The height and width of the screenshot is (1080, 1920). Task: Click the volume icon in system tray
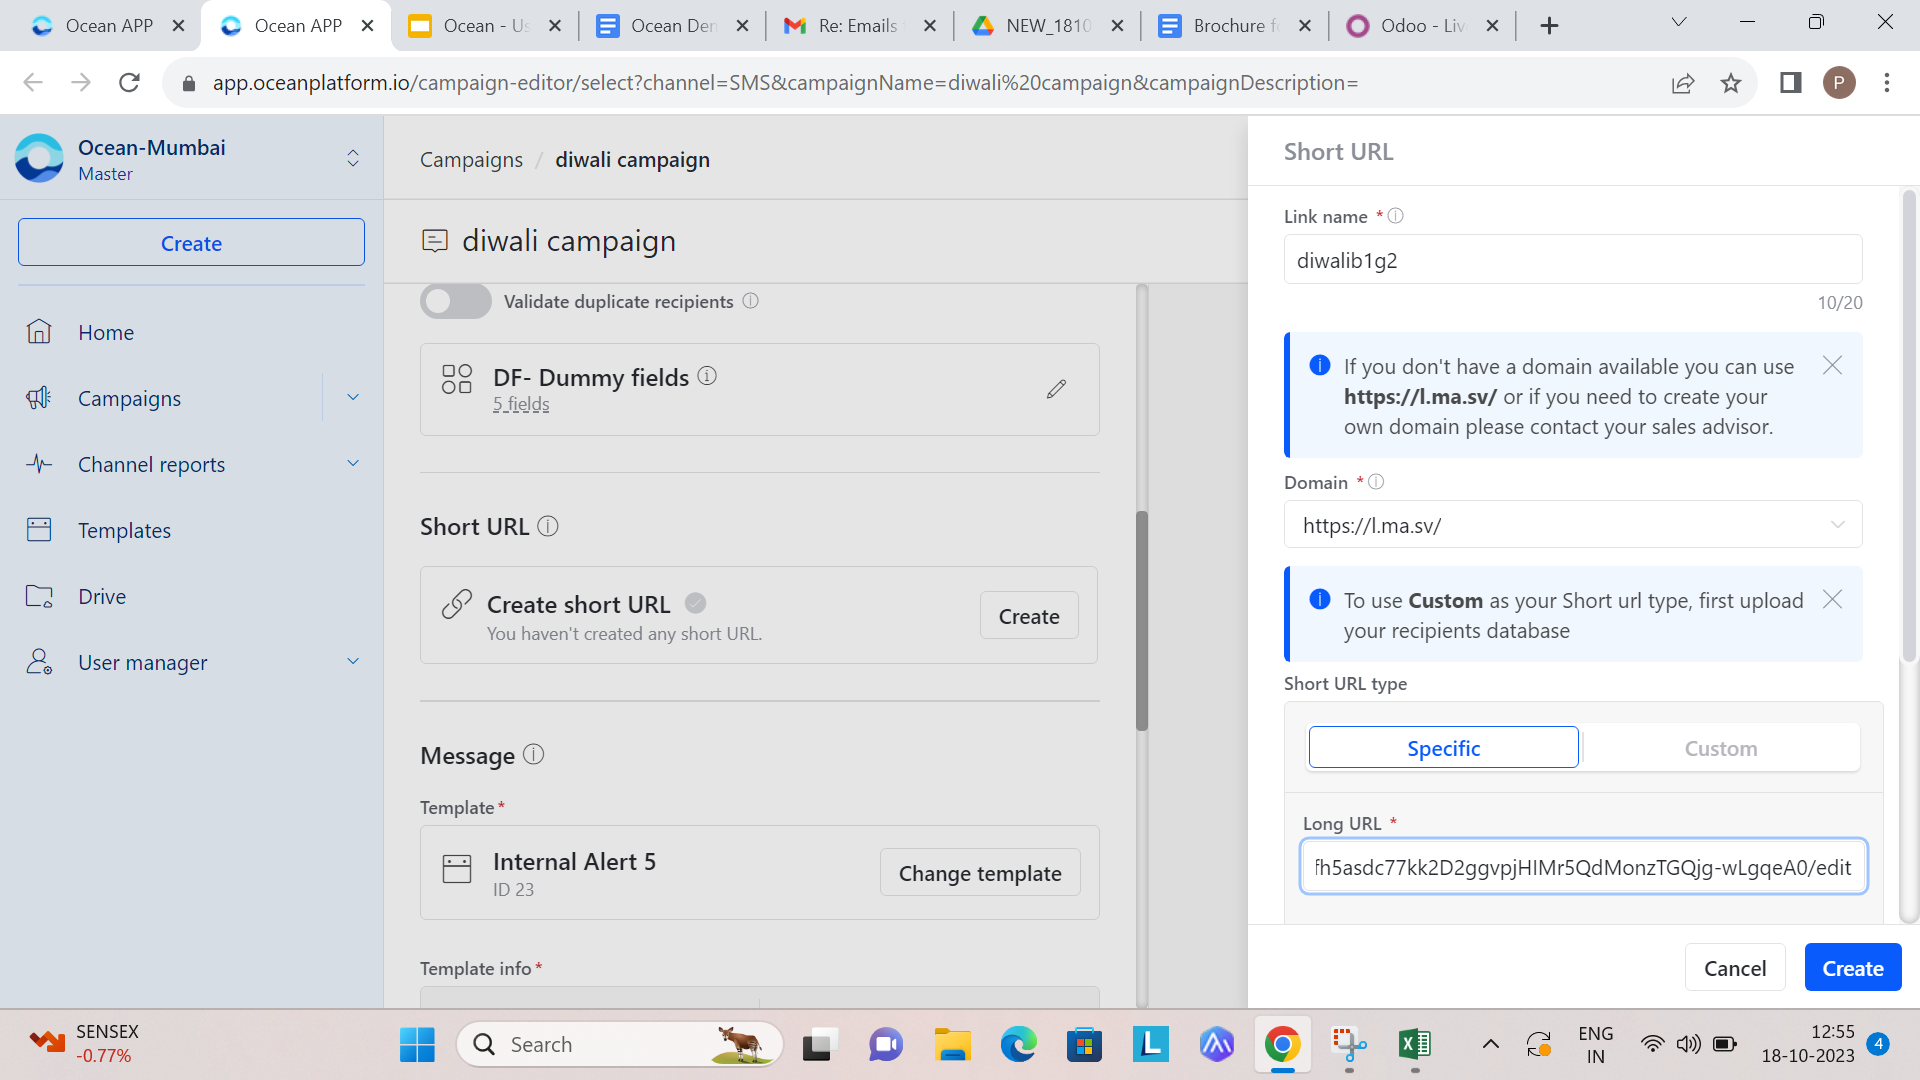point(1688,1044)
